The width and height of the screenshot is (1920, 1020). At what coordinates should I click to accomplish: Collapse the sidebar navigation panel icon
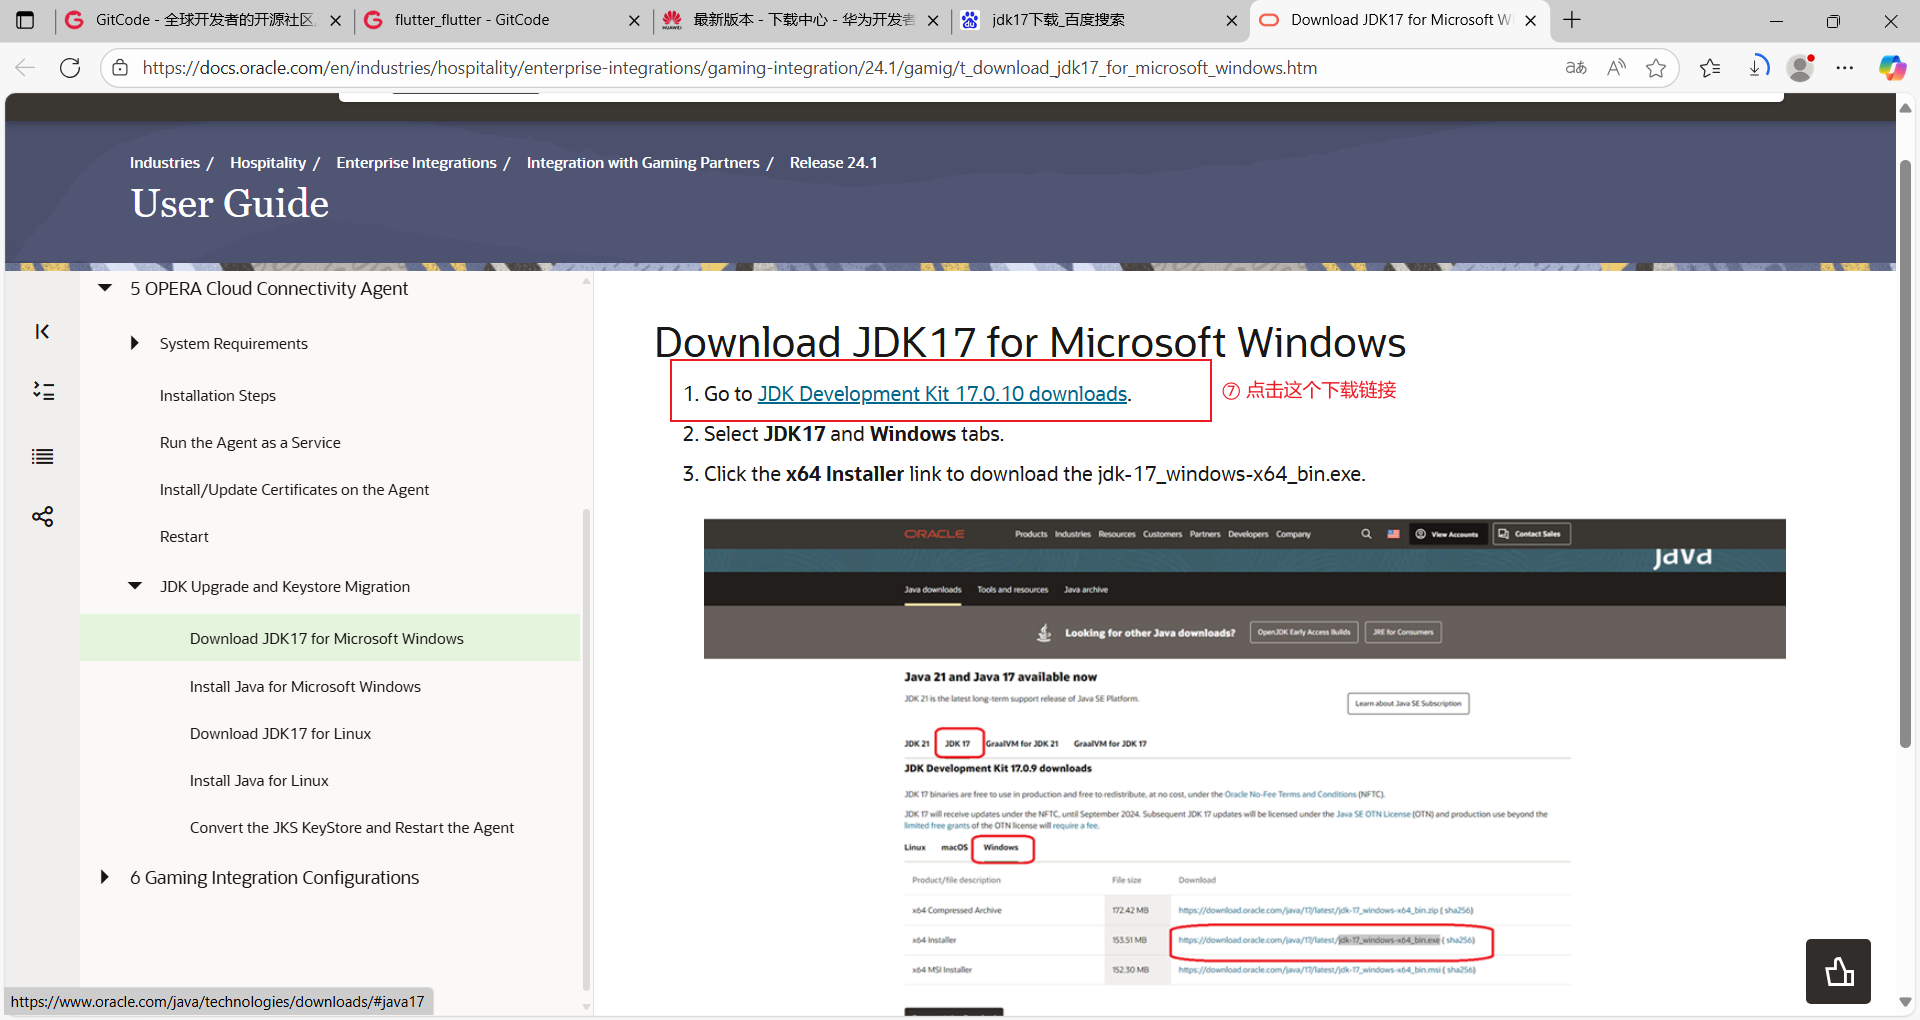click(x=42, y=332)
